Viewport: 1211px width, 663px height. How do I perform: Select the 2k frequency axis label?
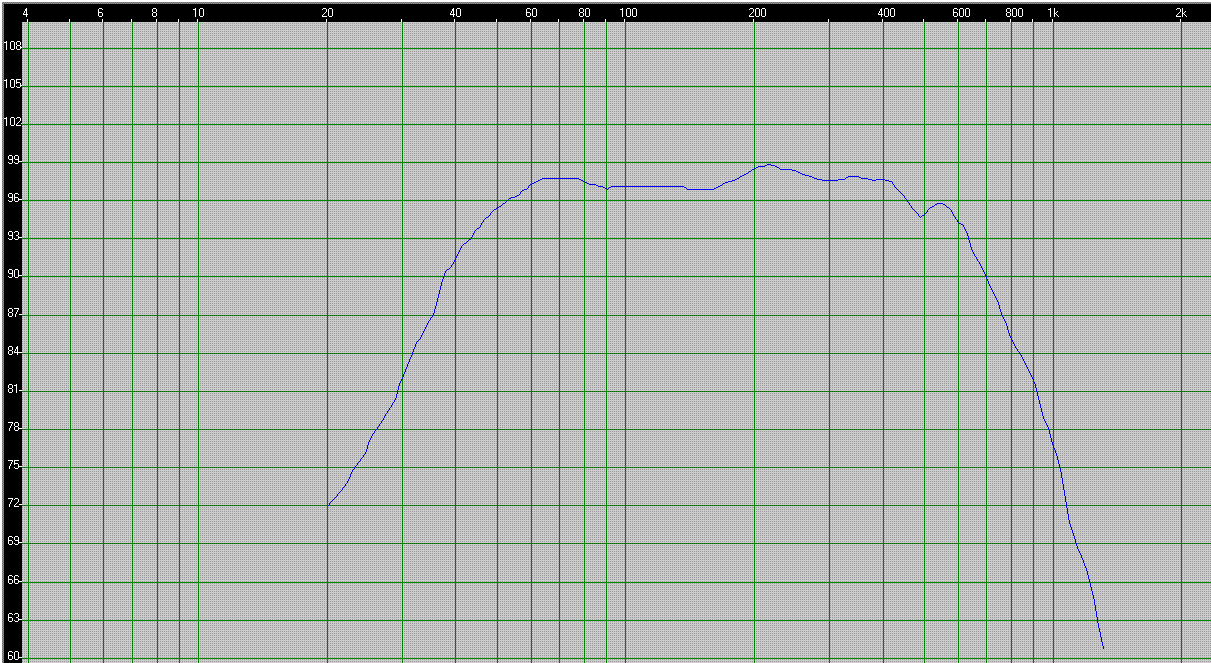tap(1181, 13)
